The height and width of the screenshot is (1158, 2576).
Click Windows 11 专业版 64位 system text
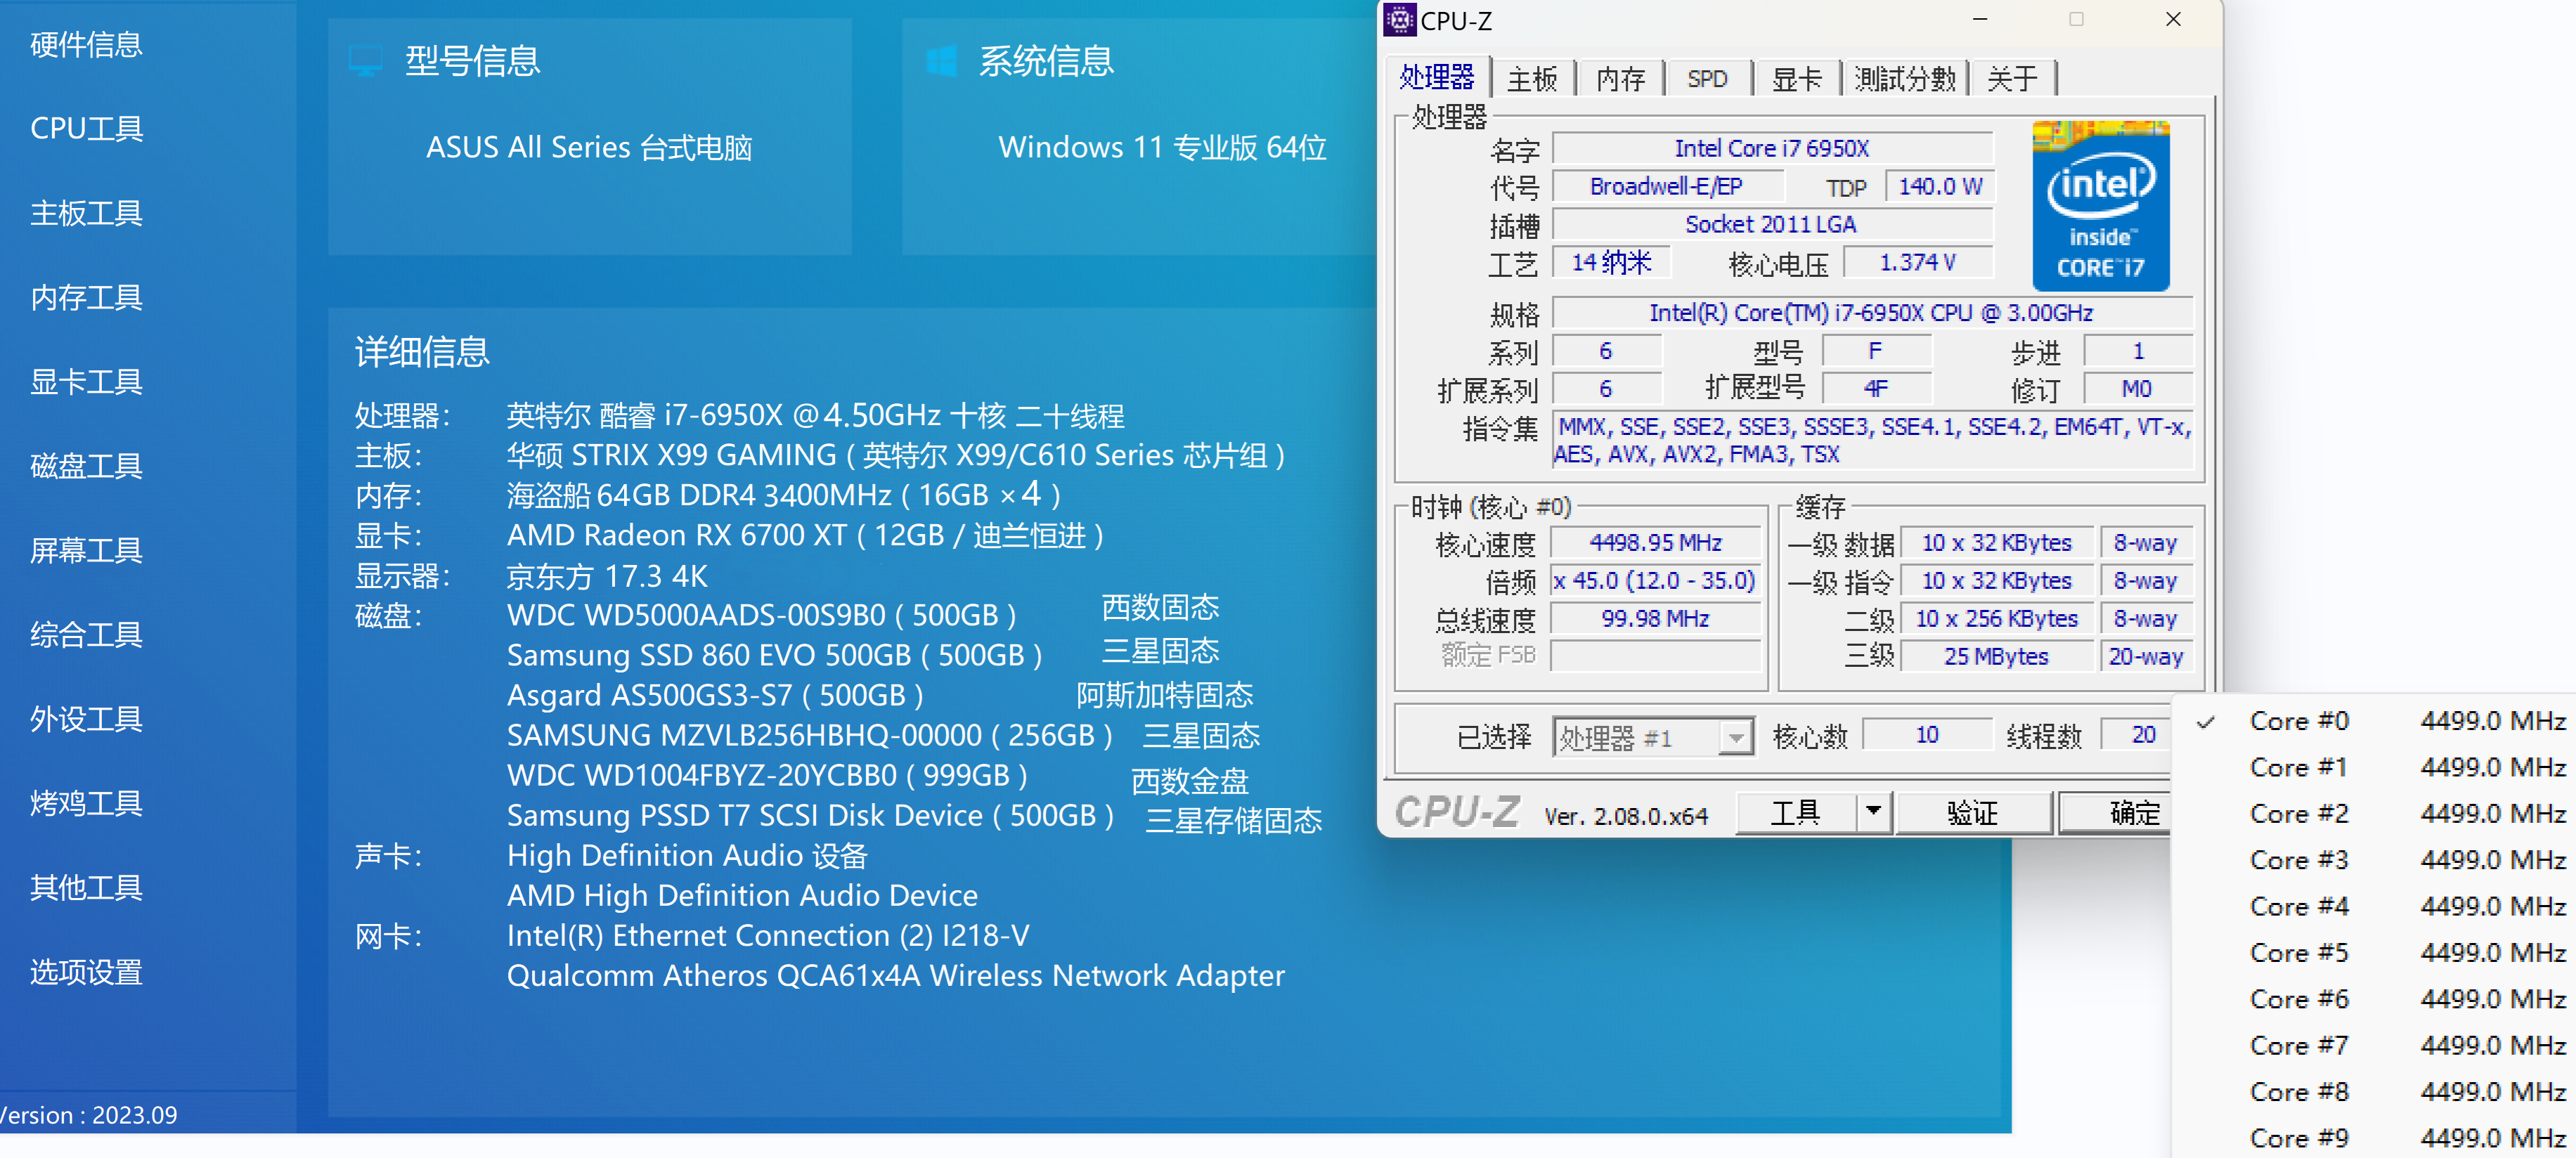tap(1162, 147)
